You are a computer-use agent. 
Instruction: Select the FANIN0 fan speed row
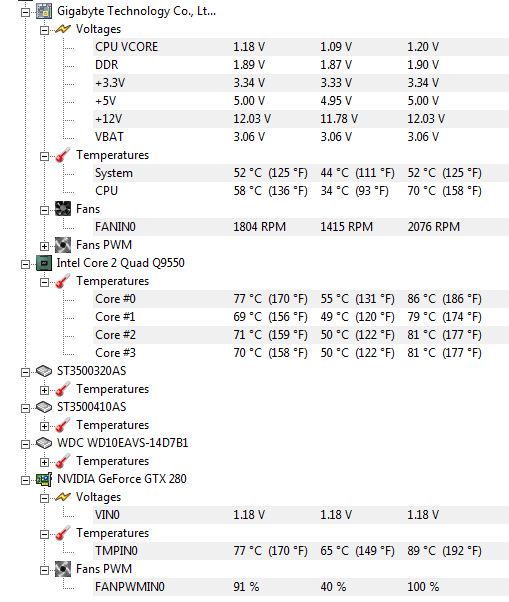pyautogui.click(x=301, y=227)
